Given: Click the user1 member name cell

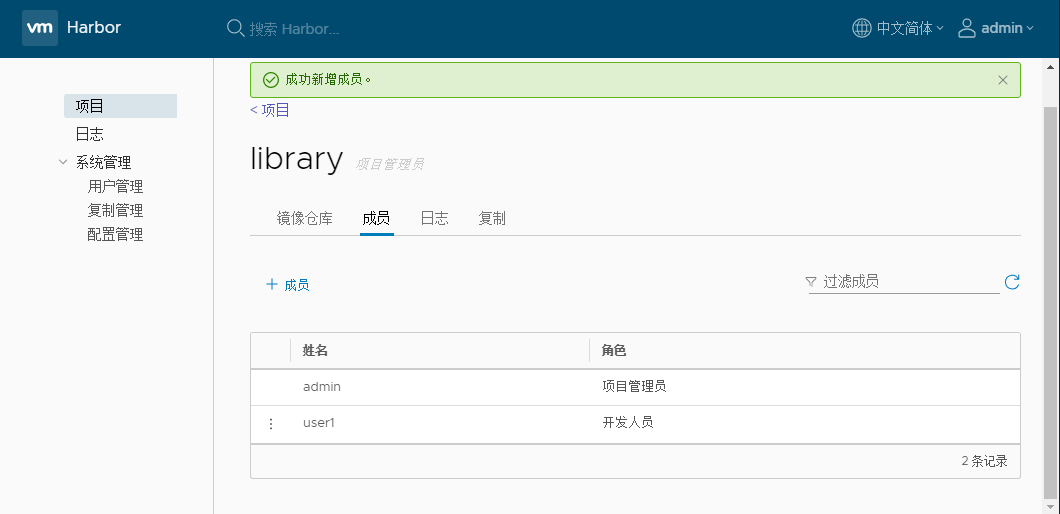Looking at the screenshot, I should tap(319, 423).
